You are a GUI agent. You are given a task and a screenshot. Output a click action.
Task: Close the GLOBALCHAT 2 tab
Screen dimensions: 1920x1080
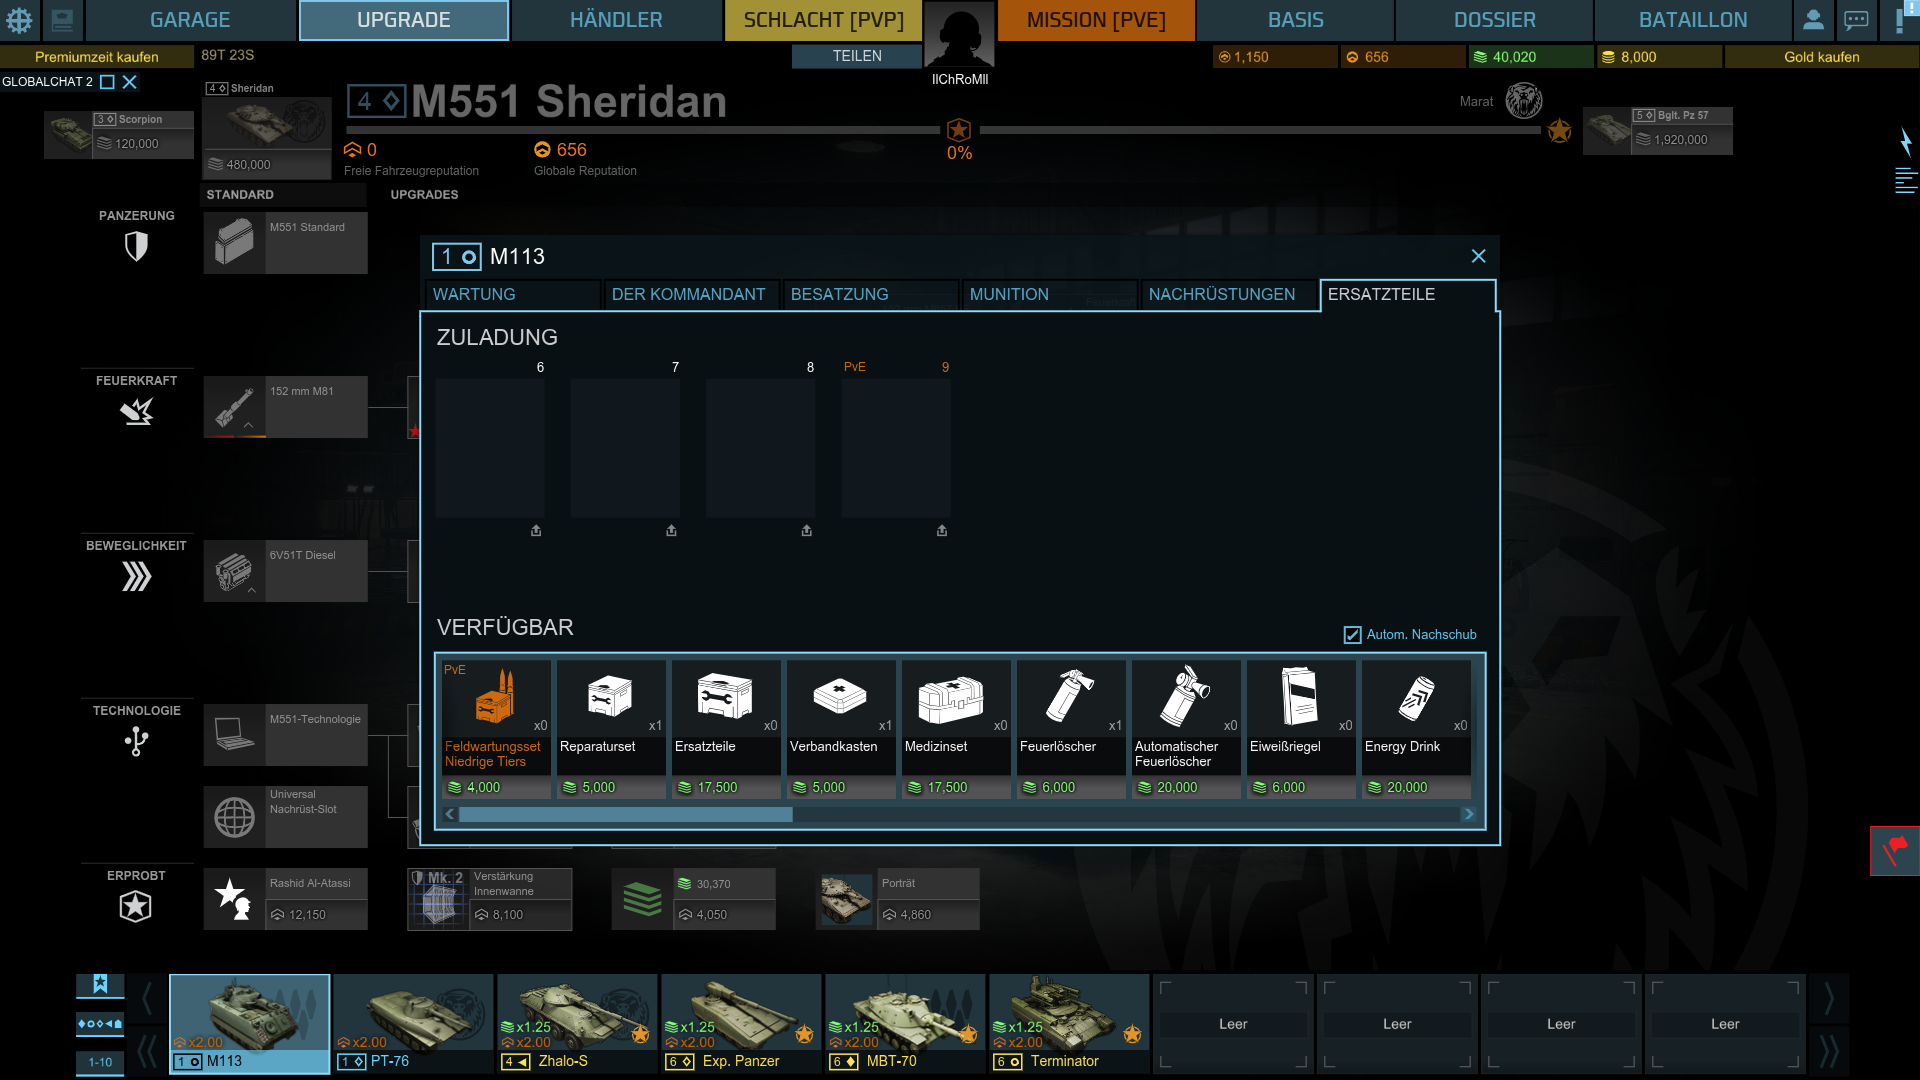130,82
